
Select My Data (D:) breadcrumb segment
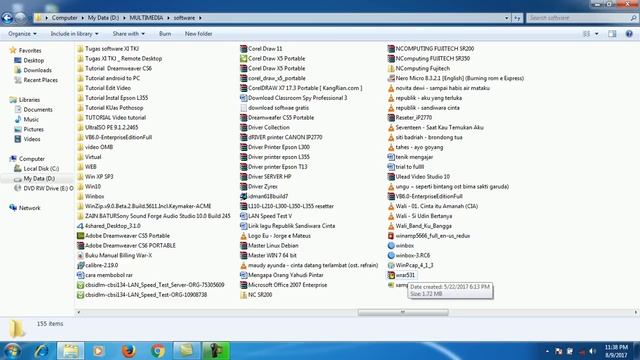coord(103,18)
